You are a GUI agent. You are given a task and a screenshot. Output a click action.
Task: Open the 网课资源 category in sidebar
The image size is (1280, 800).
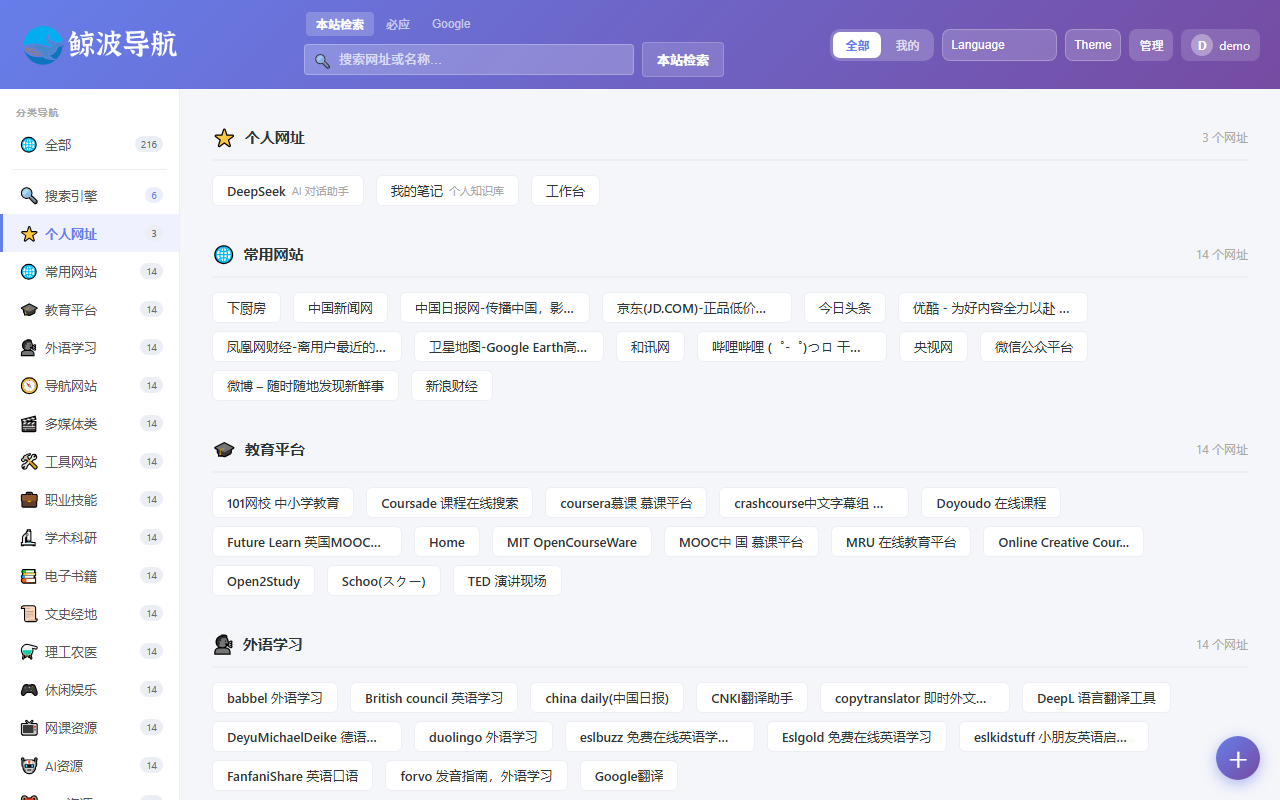90,728
